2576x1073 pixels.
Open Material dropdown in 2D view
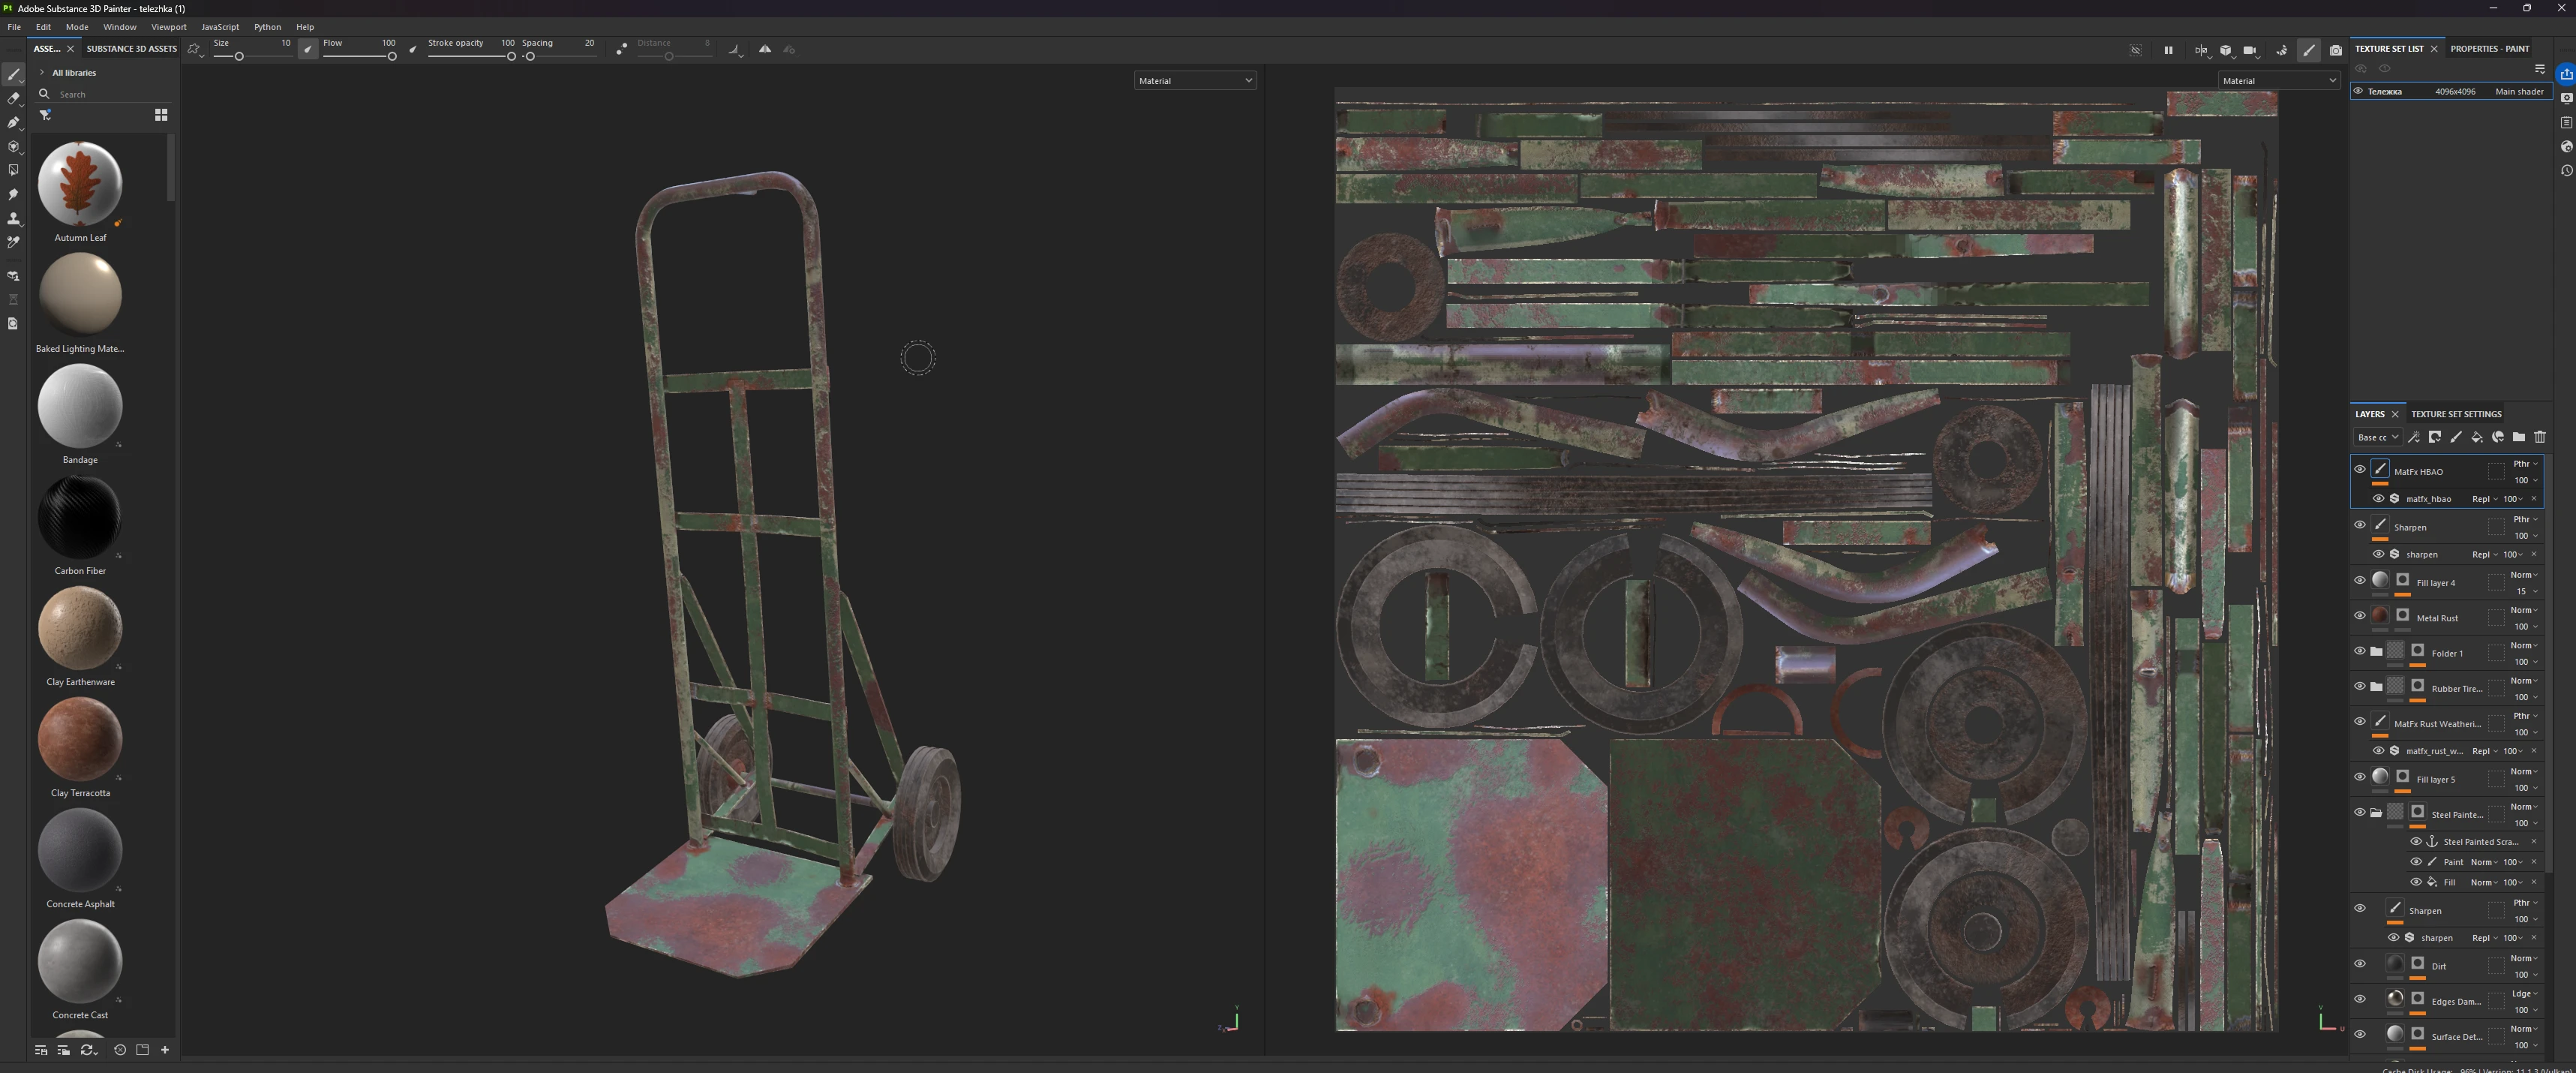(2279, 81)
